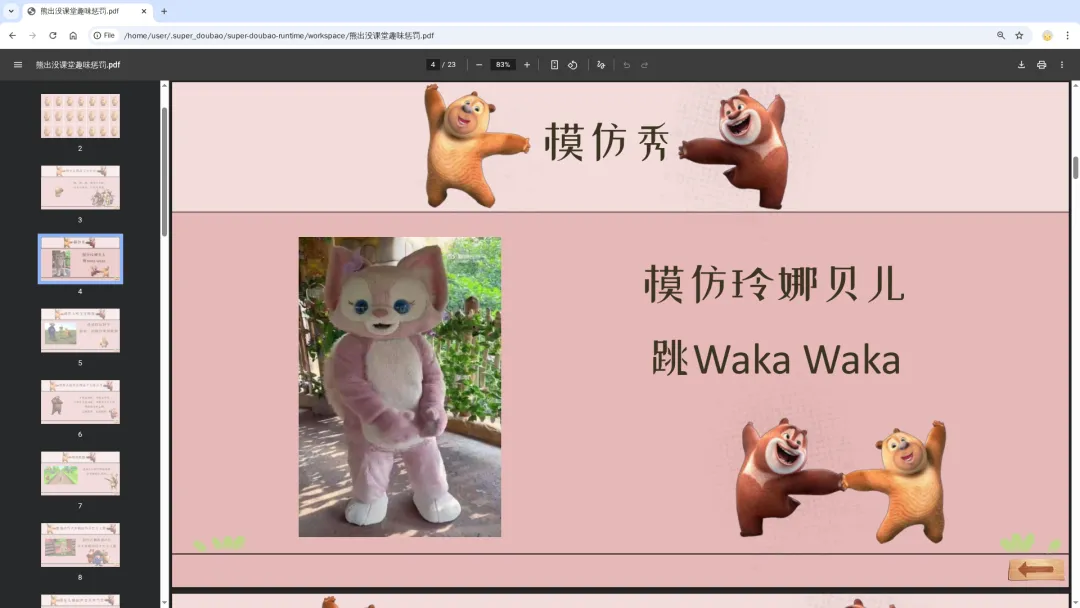This screenshot has width=1080, height=608.
Task: Open page 8 thumbnail
Action: [80, 545]
